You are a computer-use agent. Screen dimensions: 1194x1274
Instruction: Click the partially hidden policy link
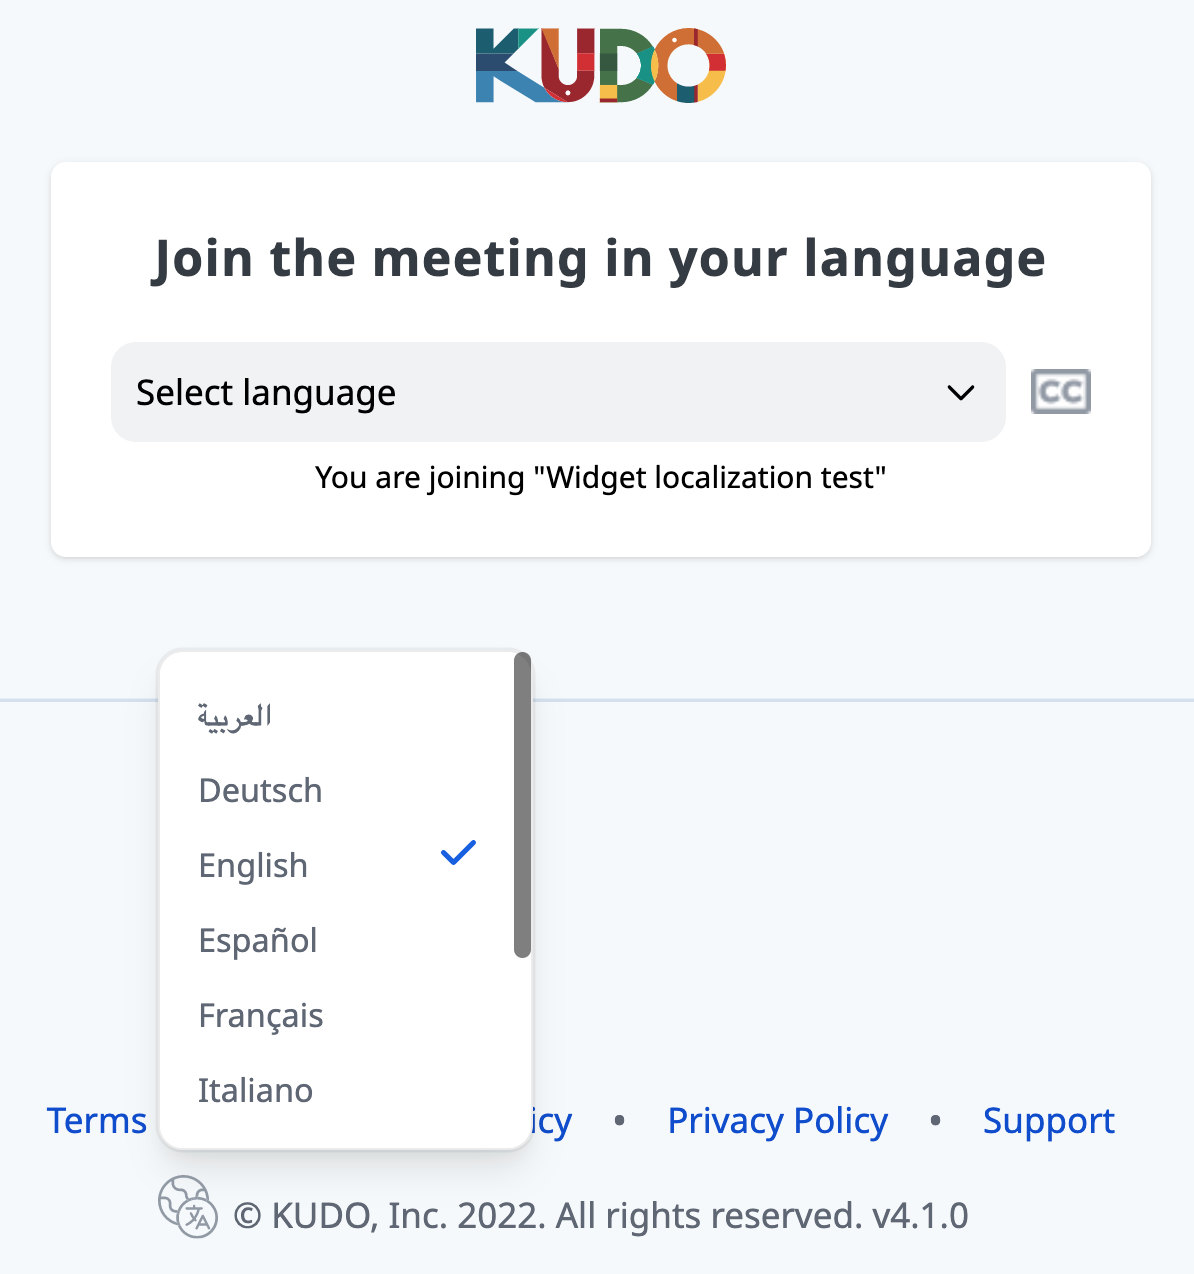click(554, 1122)
